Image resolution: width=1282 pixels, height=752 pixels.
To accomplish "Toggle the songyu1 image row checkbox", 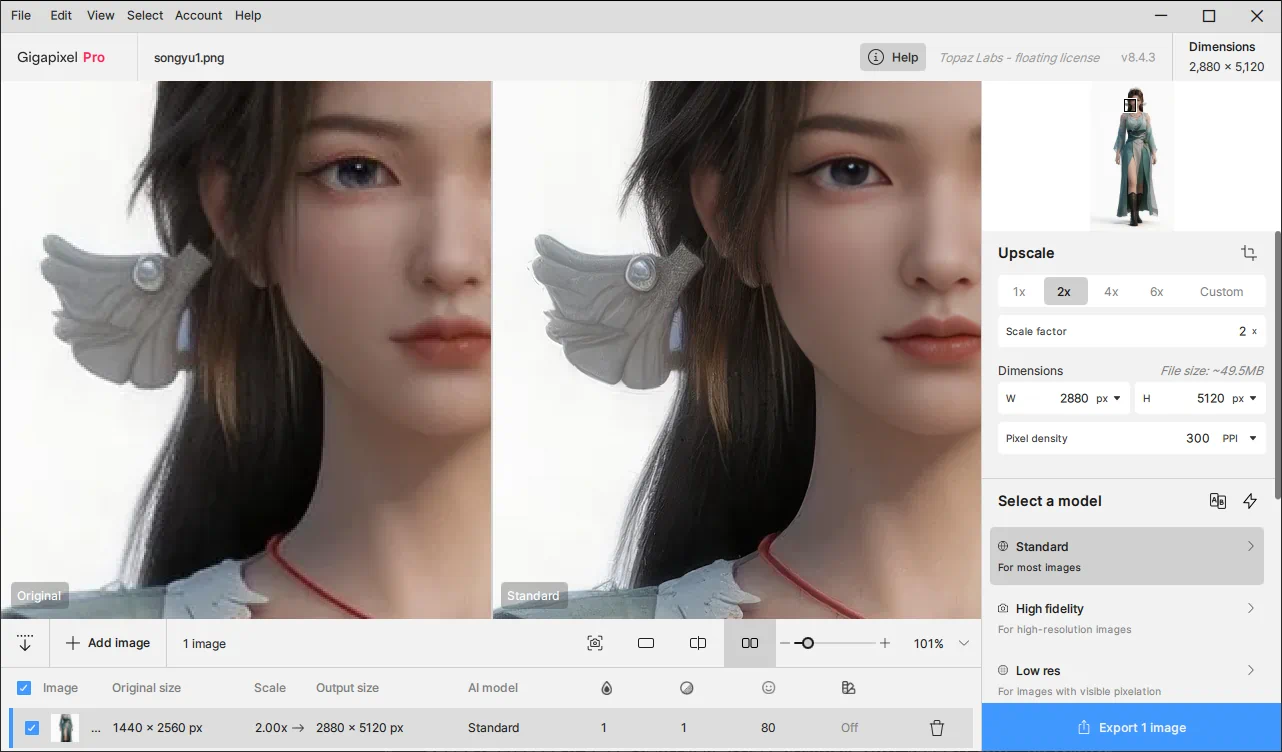I will [32, 728].
